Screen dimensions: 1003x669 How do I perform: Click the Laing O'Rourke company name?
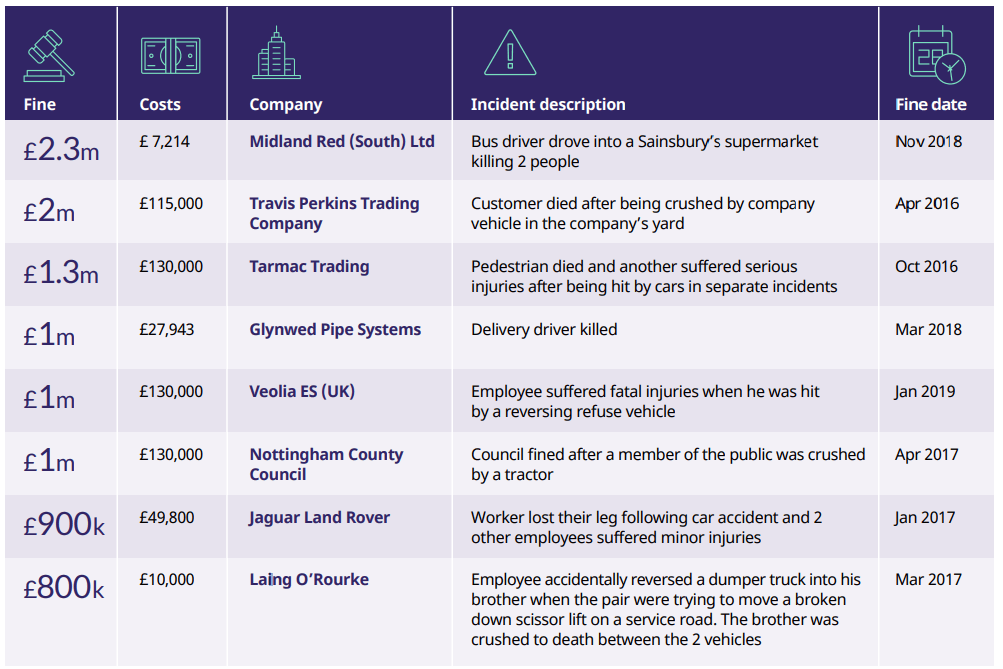pyautogui.click(x=309, y=579)
